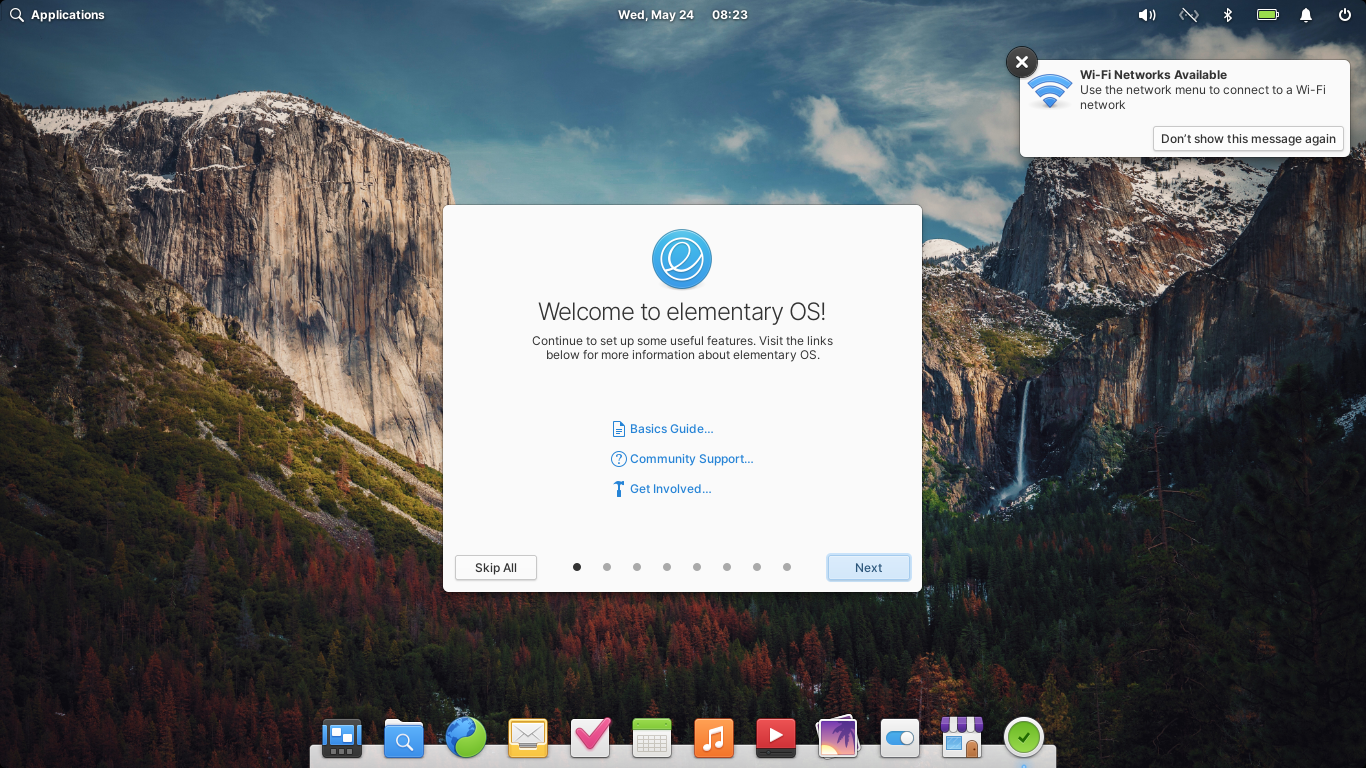Open System Settings toggle icon in dock
The width and height of the screenshot is (1366, 768).
click(x=900, y=739)
